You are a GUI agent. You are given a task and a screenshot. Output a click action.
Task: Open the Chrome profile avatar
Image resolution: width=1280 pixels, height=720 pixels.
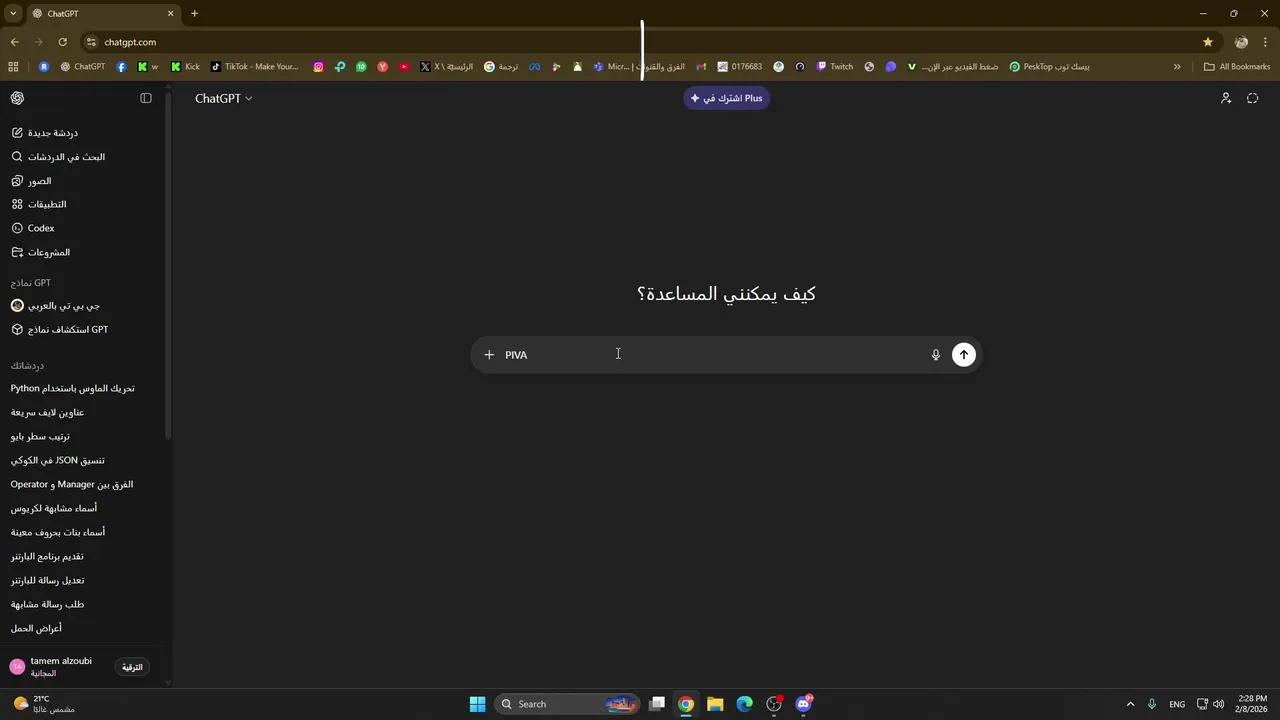(x=1241, y=42)
